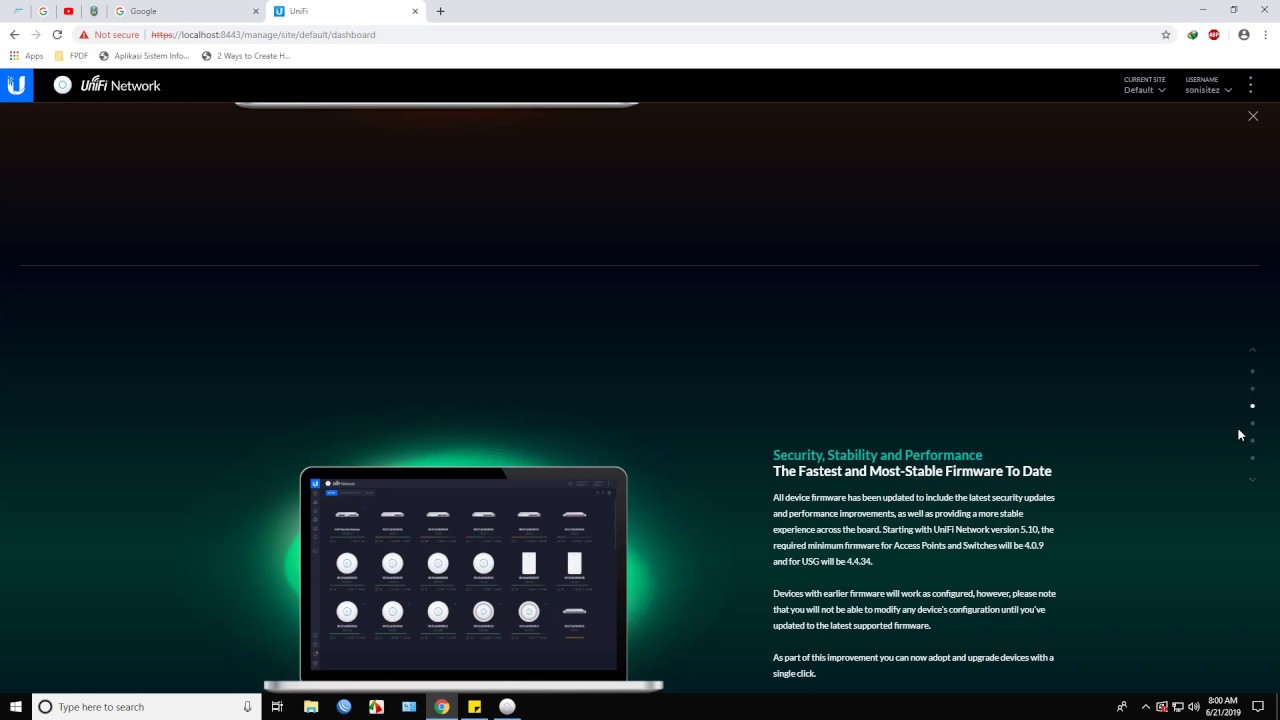This screenshot has width=1280, height=720.
Task: Open Task View on the taskbar
Action: click(277, 706)
